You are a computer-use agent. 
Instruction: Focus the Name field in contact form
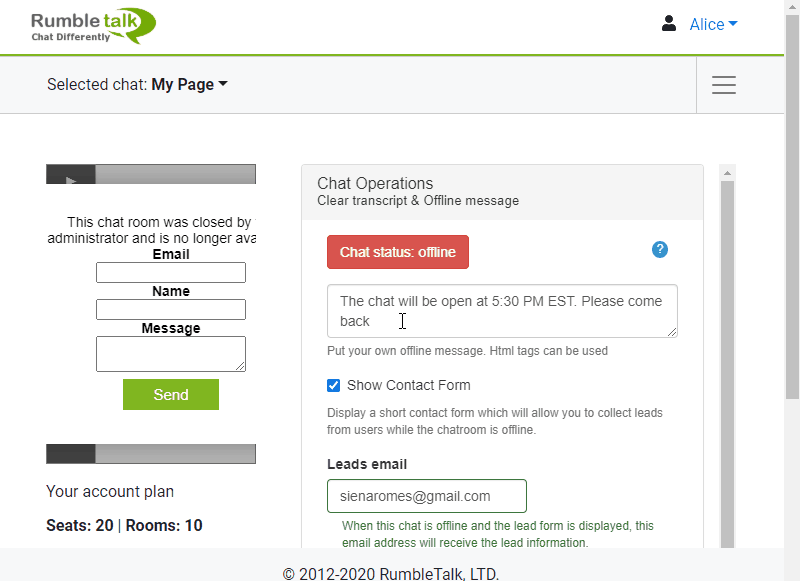pyautogui.click(x=171, y=310)
